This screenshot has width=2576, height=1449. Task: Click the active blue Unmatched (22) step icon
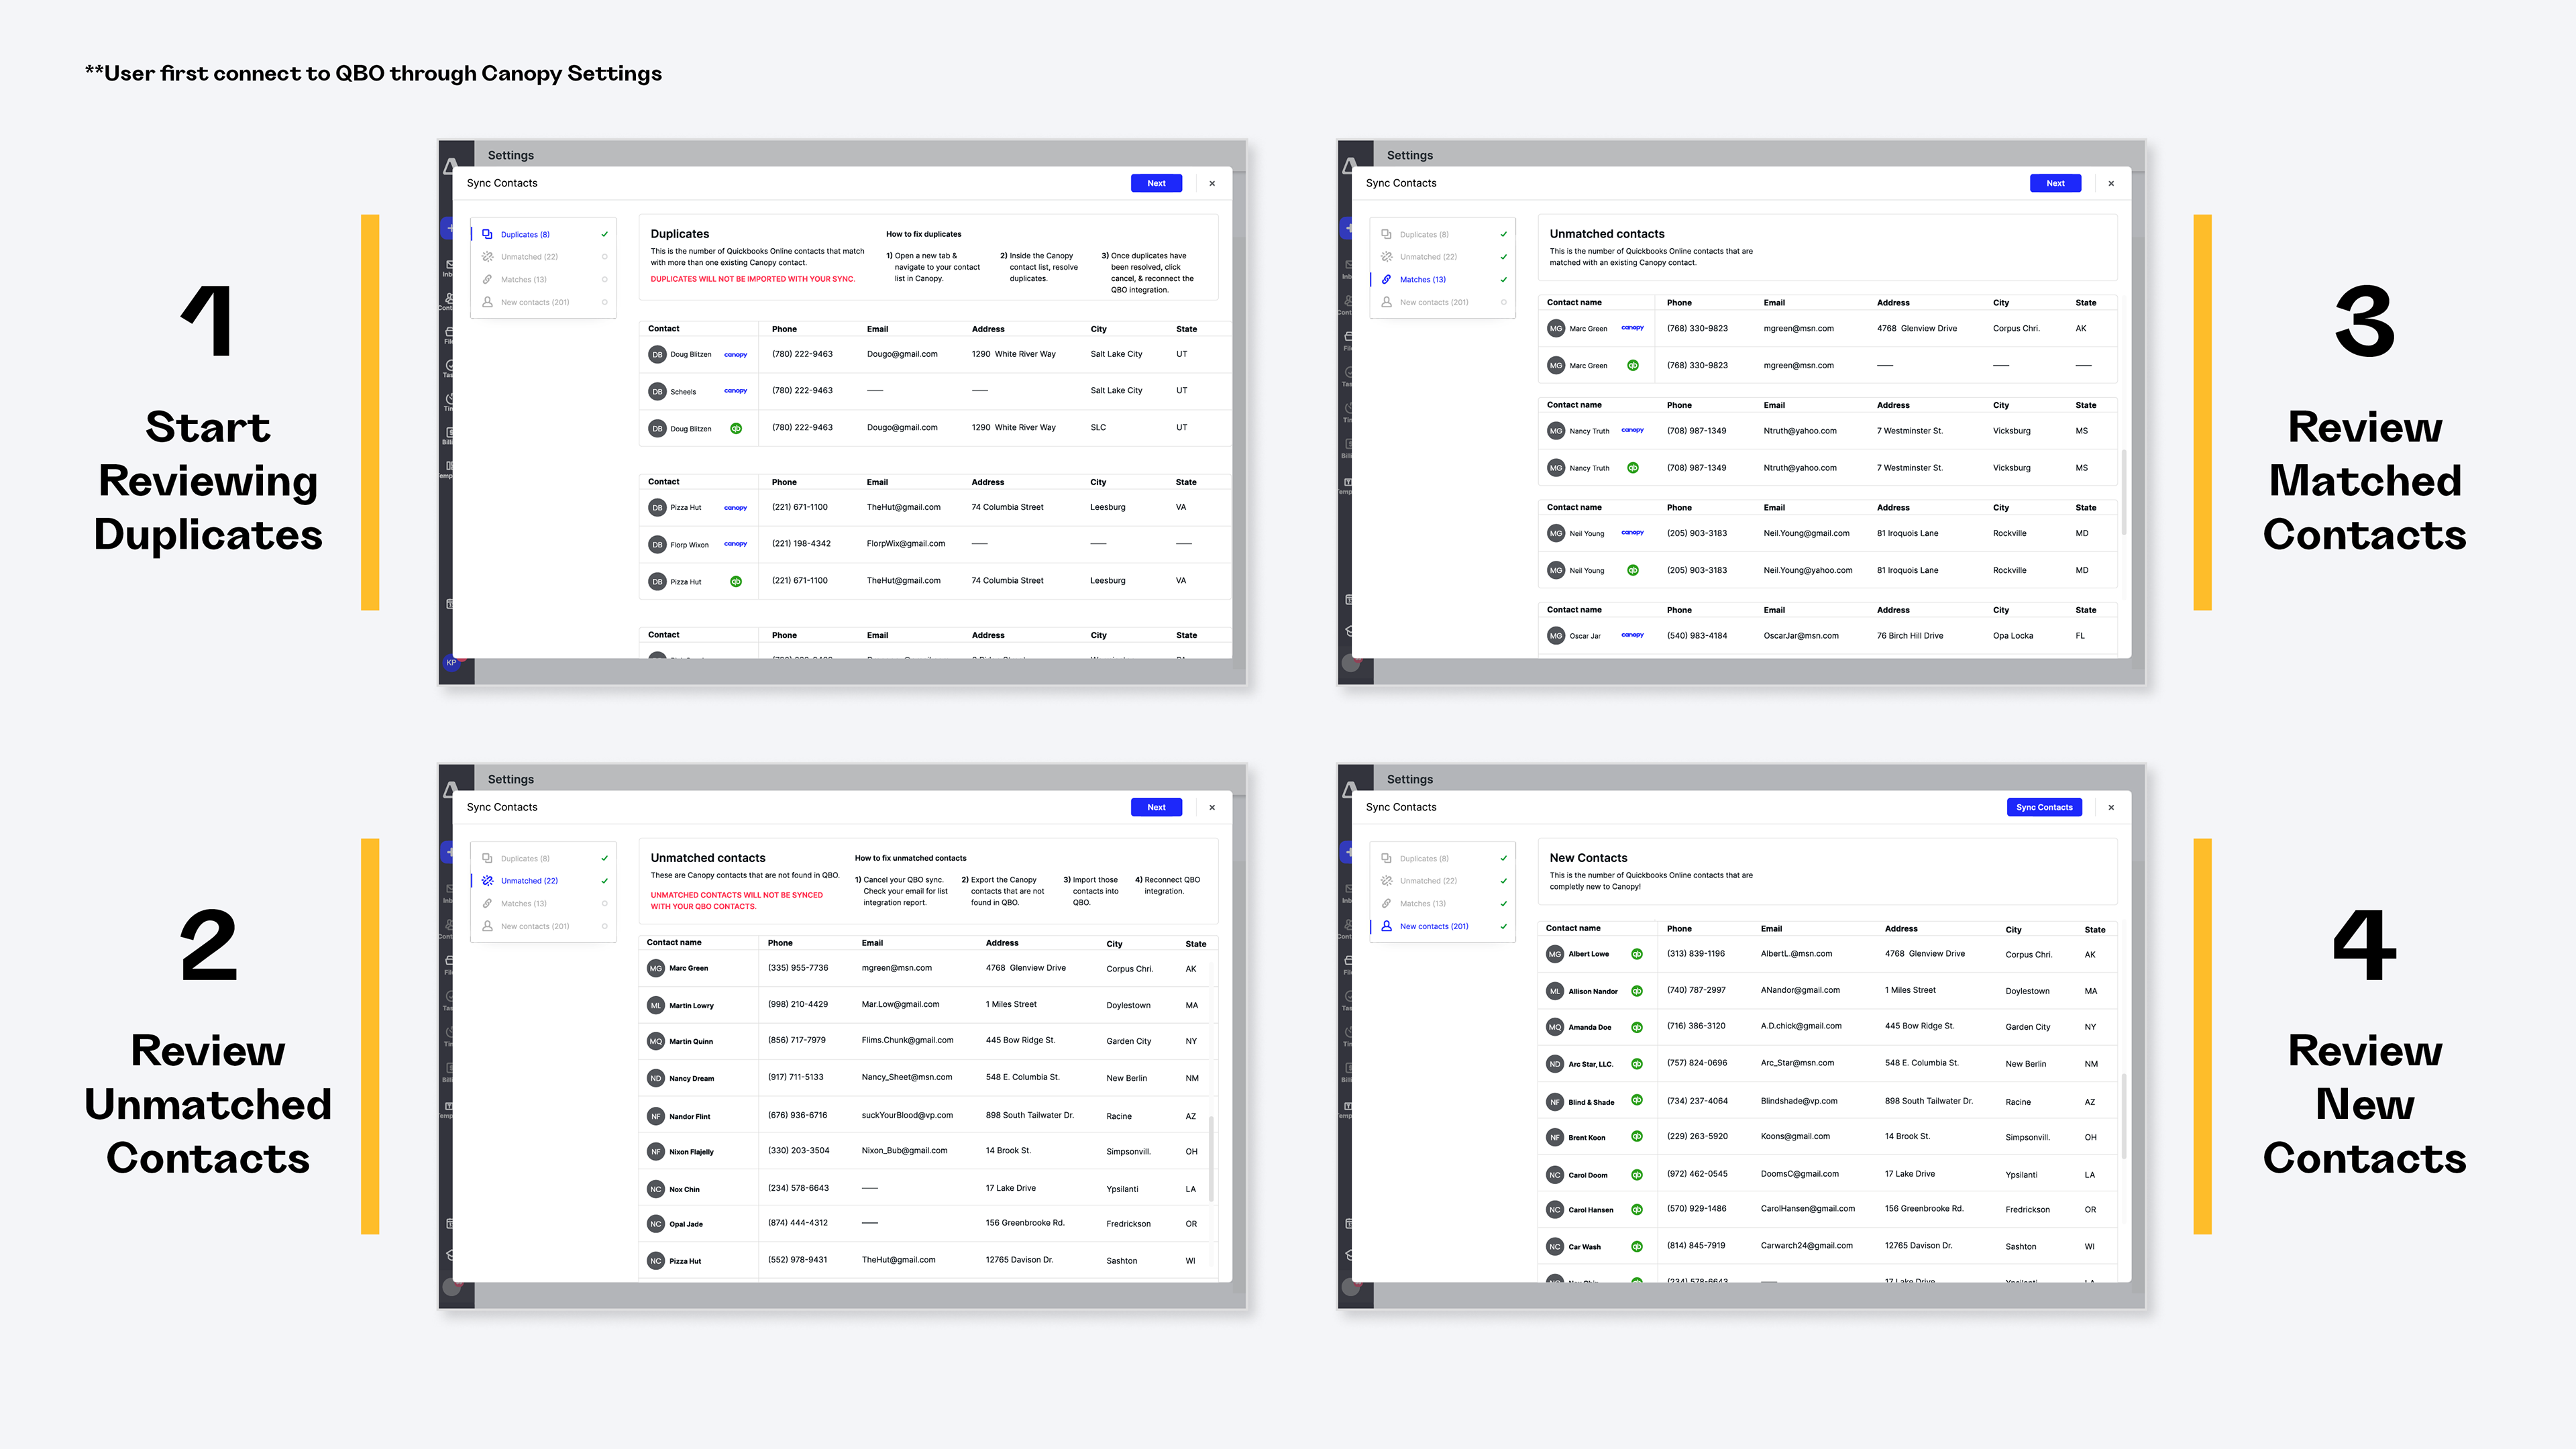(x=487, y=881)
